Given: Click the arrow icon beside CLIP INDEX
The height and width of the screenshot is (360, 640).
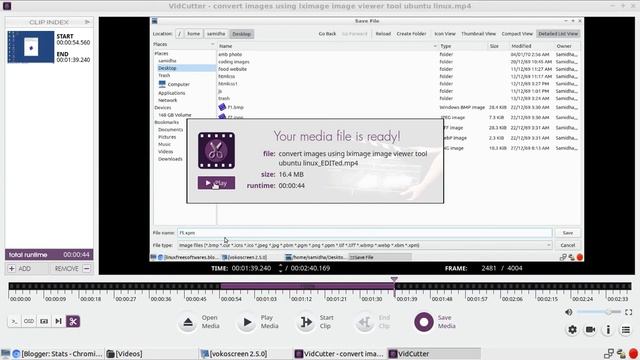Looking at the screenshot, I should point(87,22).
